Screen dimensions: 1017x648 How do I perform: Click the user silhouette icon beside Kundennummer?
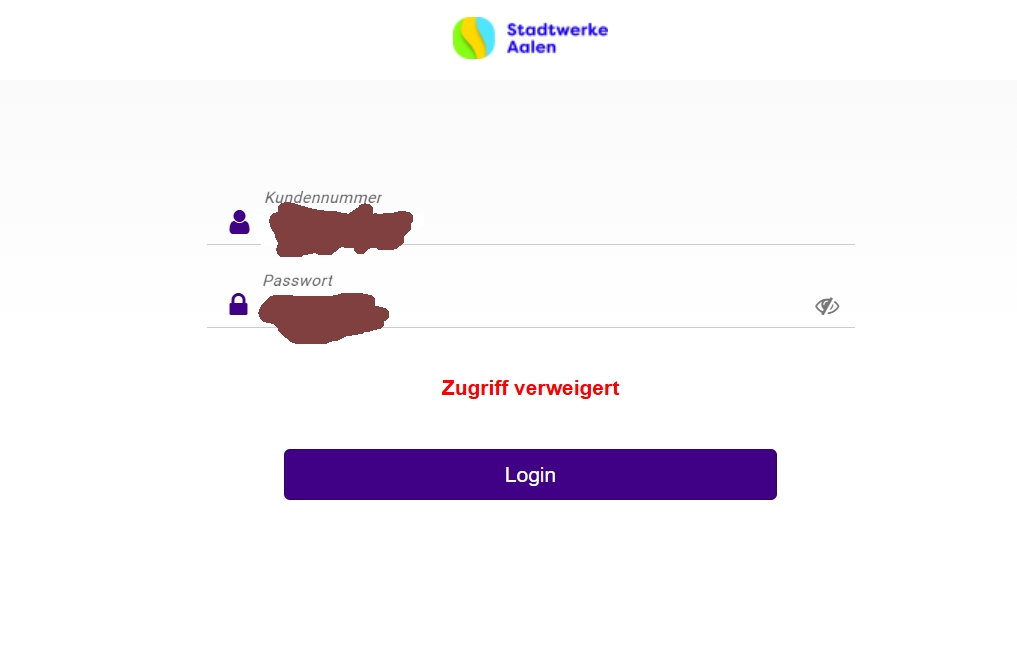[x=239, y=222]
